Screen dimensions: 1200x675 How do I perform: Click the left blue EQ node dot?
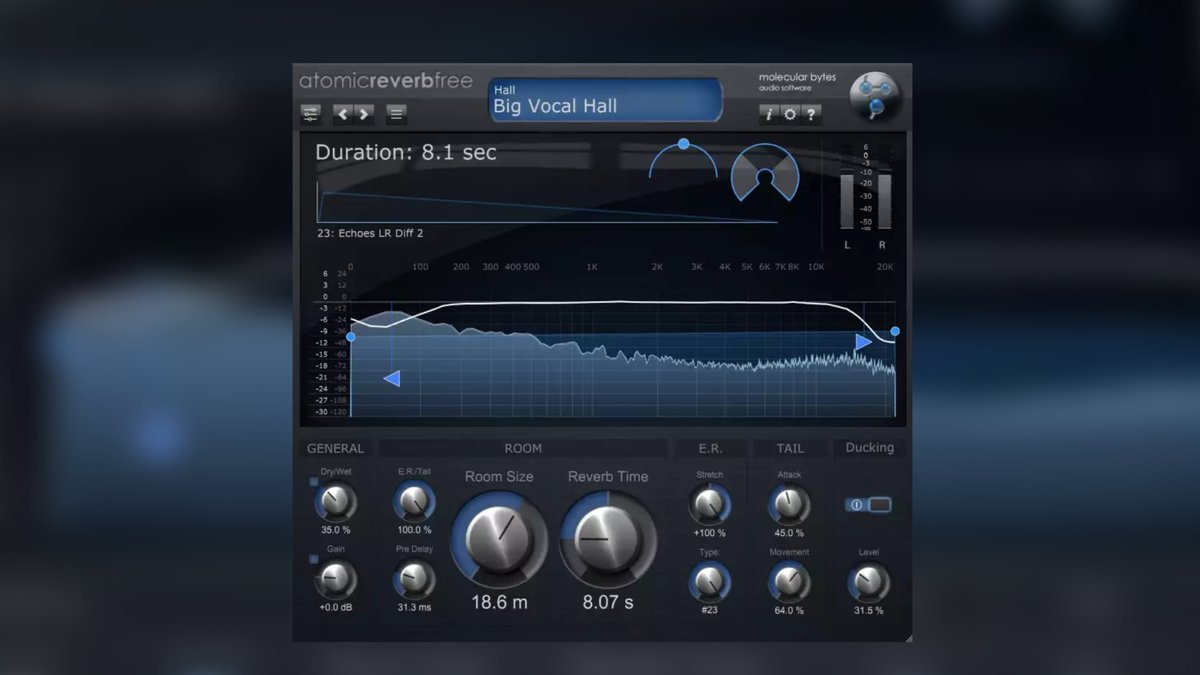pyautogui.click(x=351, y=337)
